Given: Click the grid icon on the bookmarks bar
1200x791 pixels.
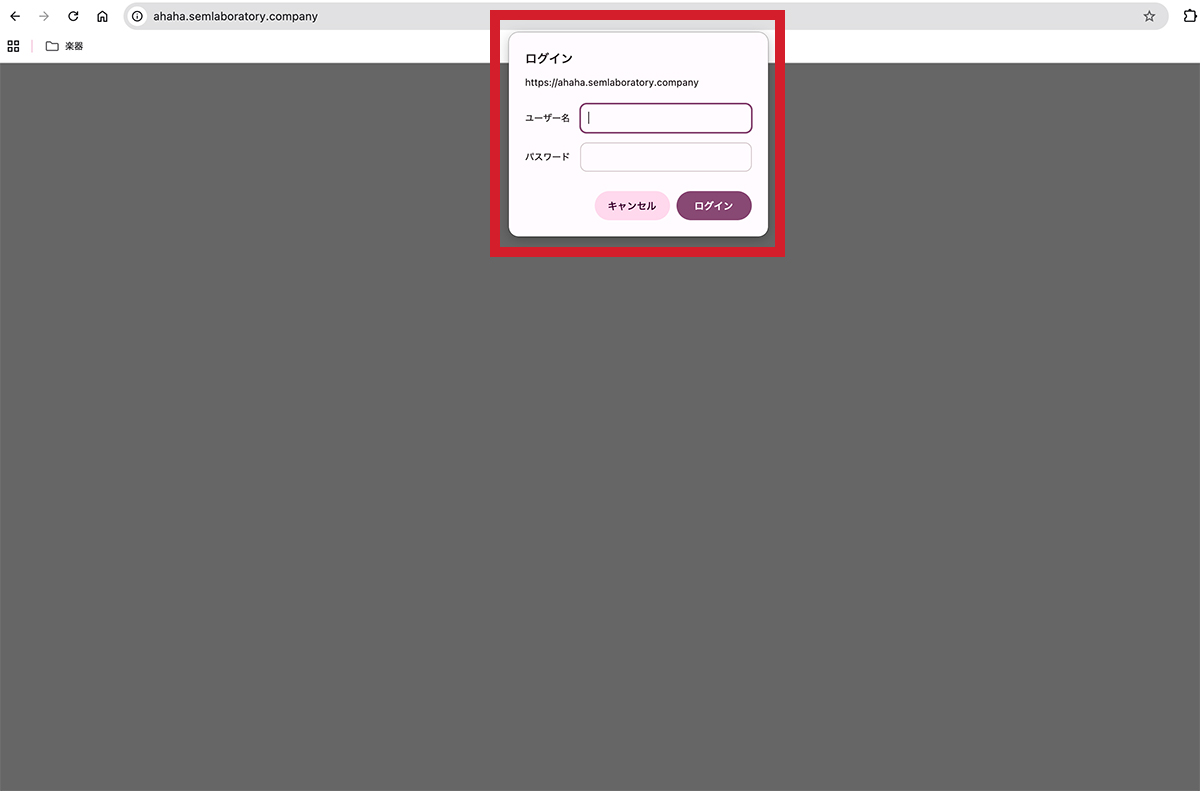Looking at the screenshot, I should point(13,46).
